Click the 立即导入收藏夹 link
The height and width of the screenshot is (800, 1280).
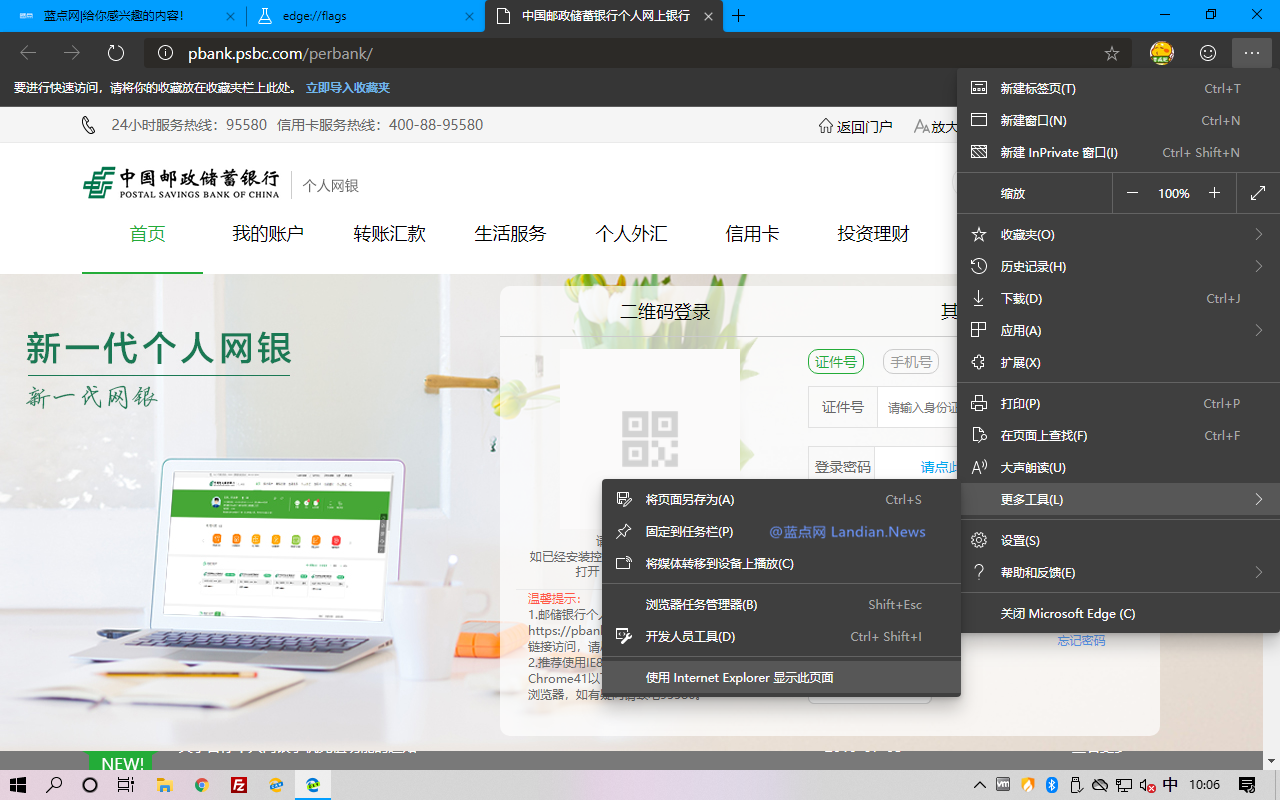pyautogui.click(x=348, y=88)
